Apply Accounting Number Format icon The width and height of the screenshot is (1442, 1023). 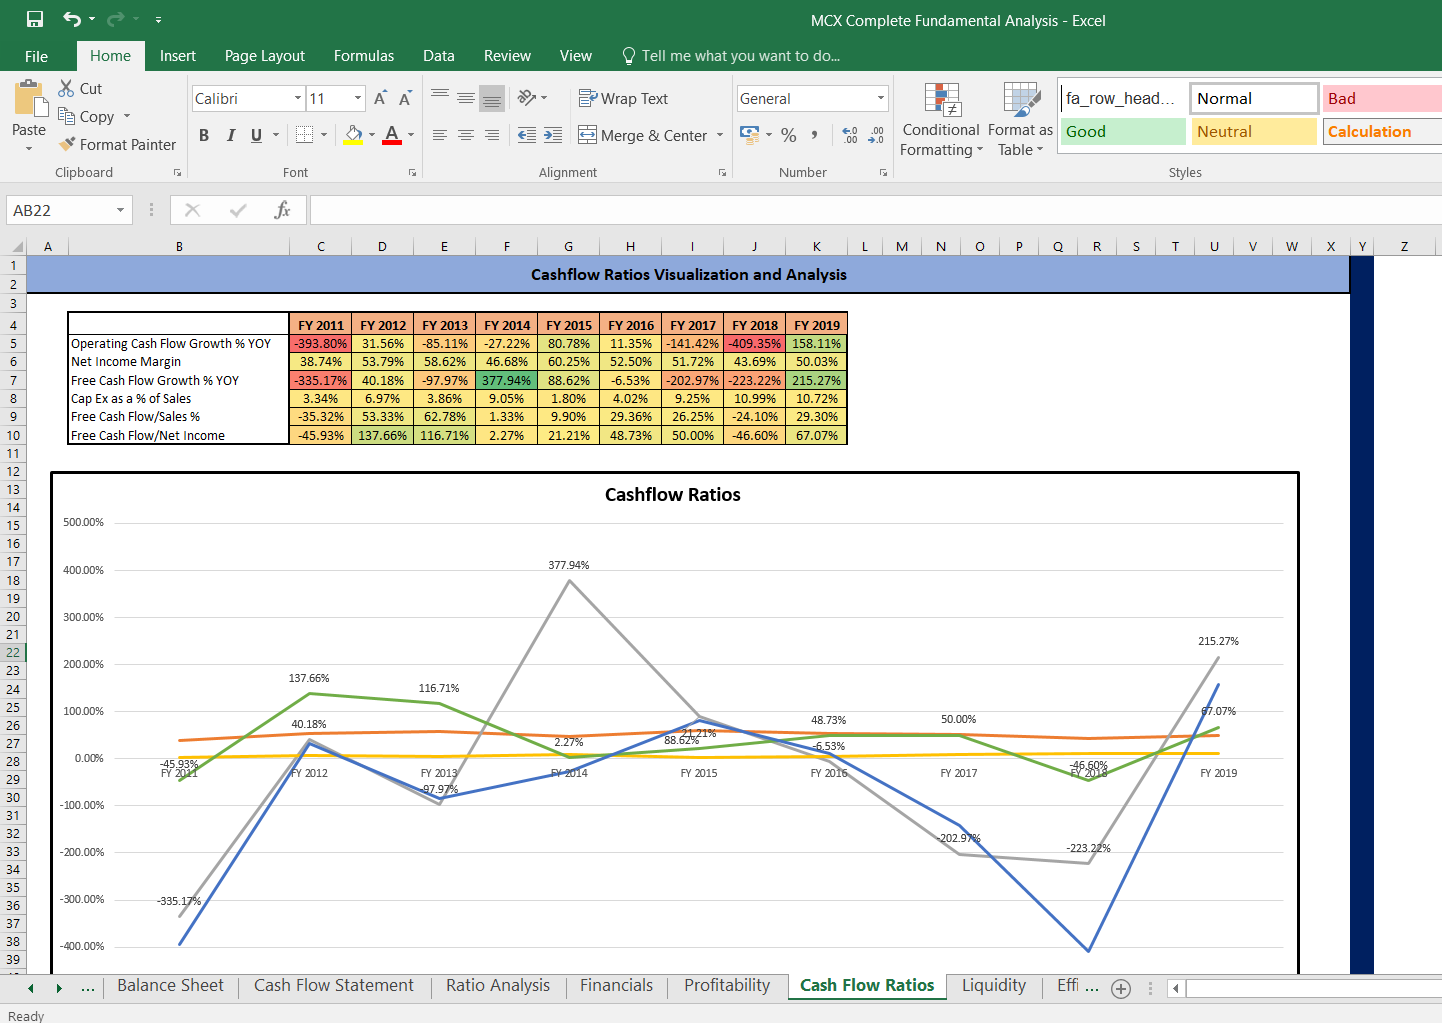click(749, 134)
